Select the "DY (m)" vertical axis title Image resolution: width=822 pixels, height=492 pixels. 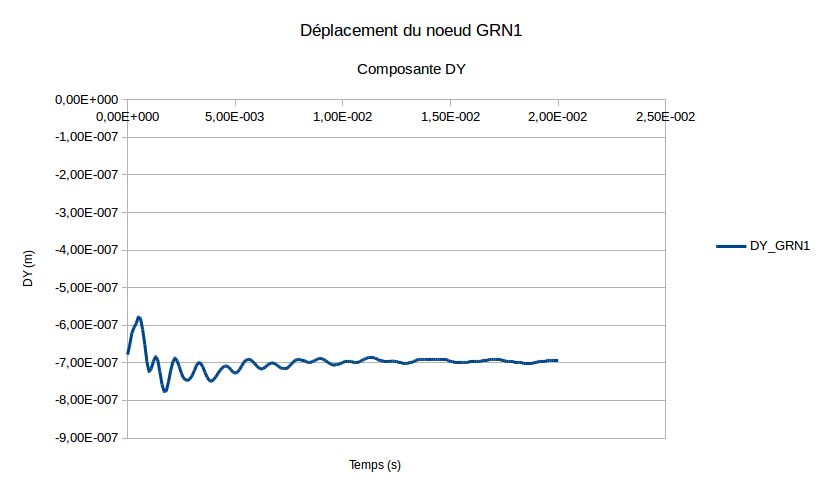pos(28,268)
